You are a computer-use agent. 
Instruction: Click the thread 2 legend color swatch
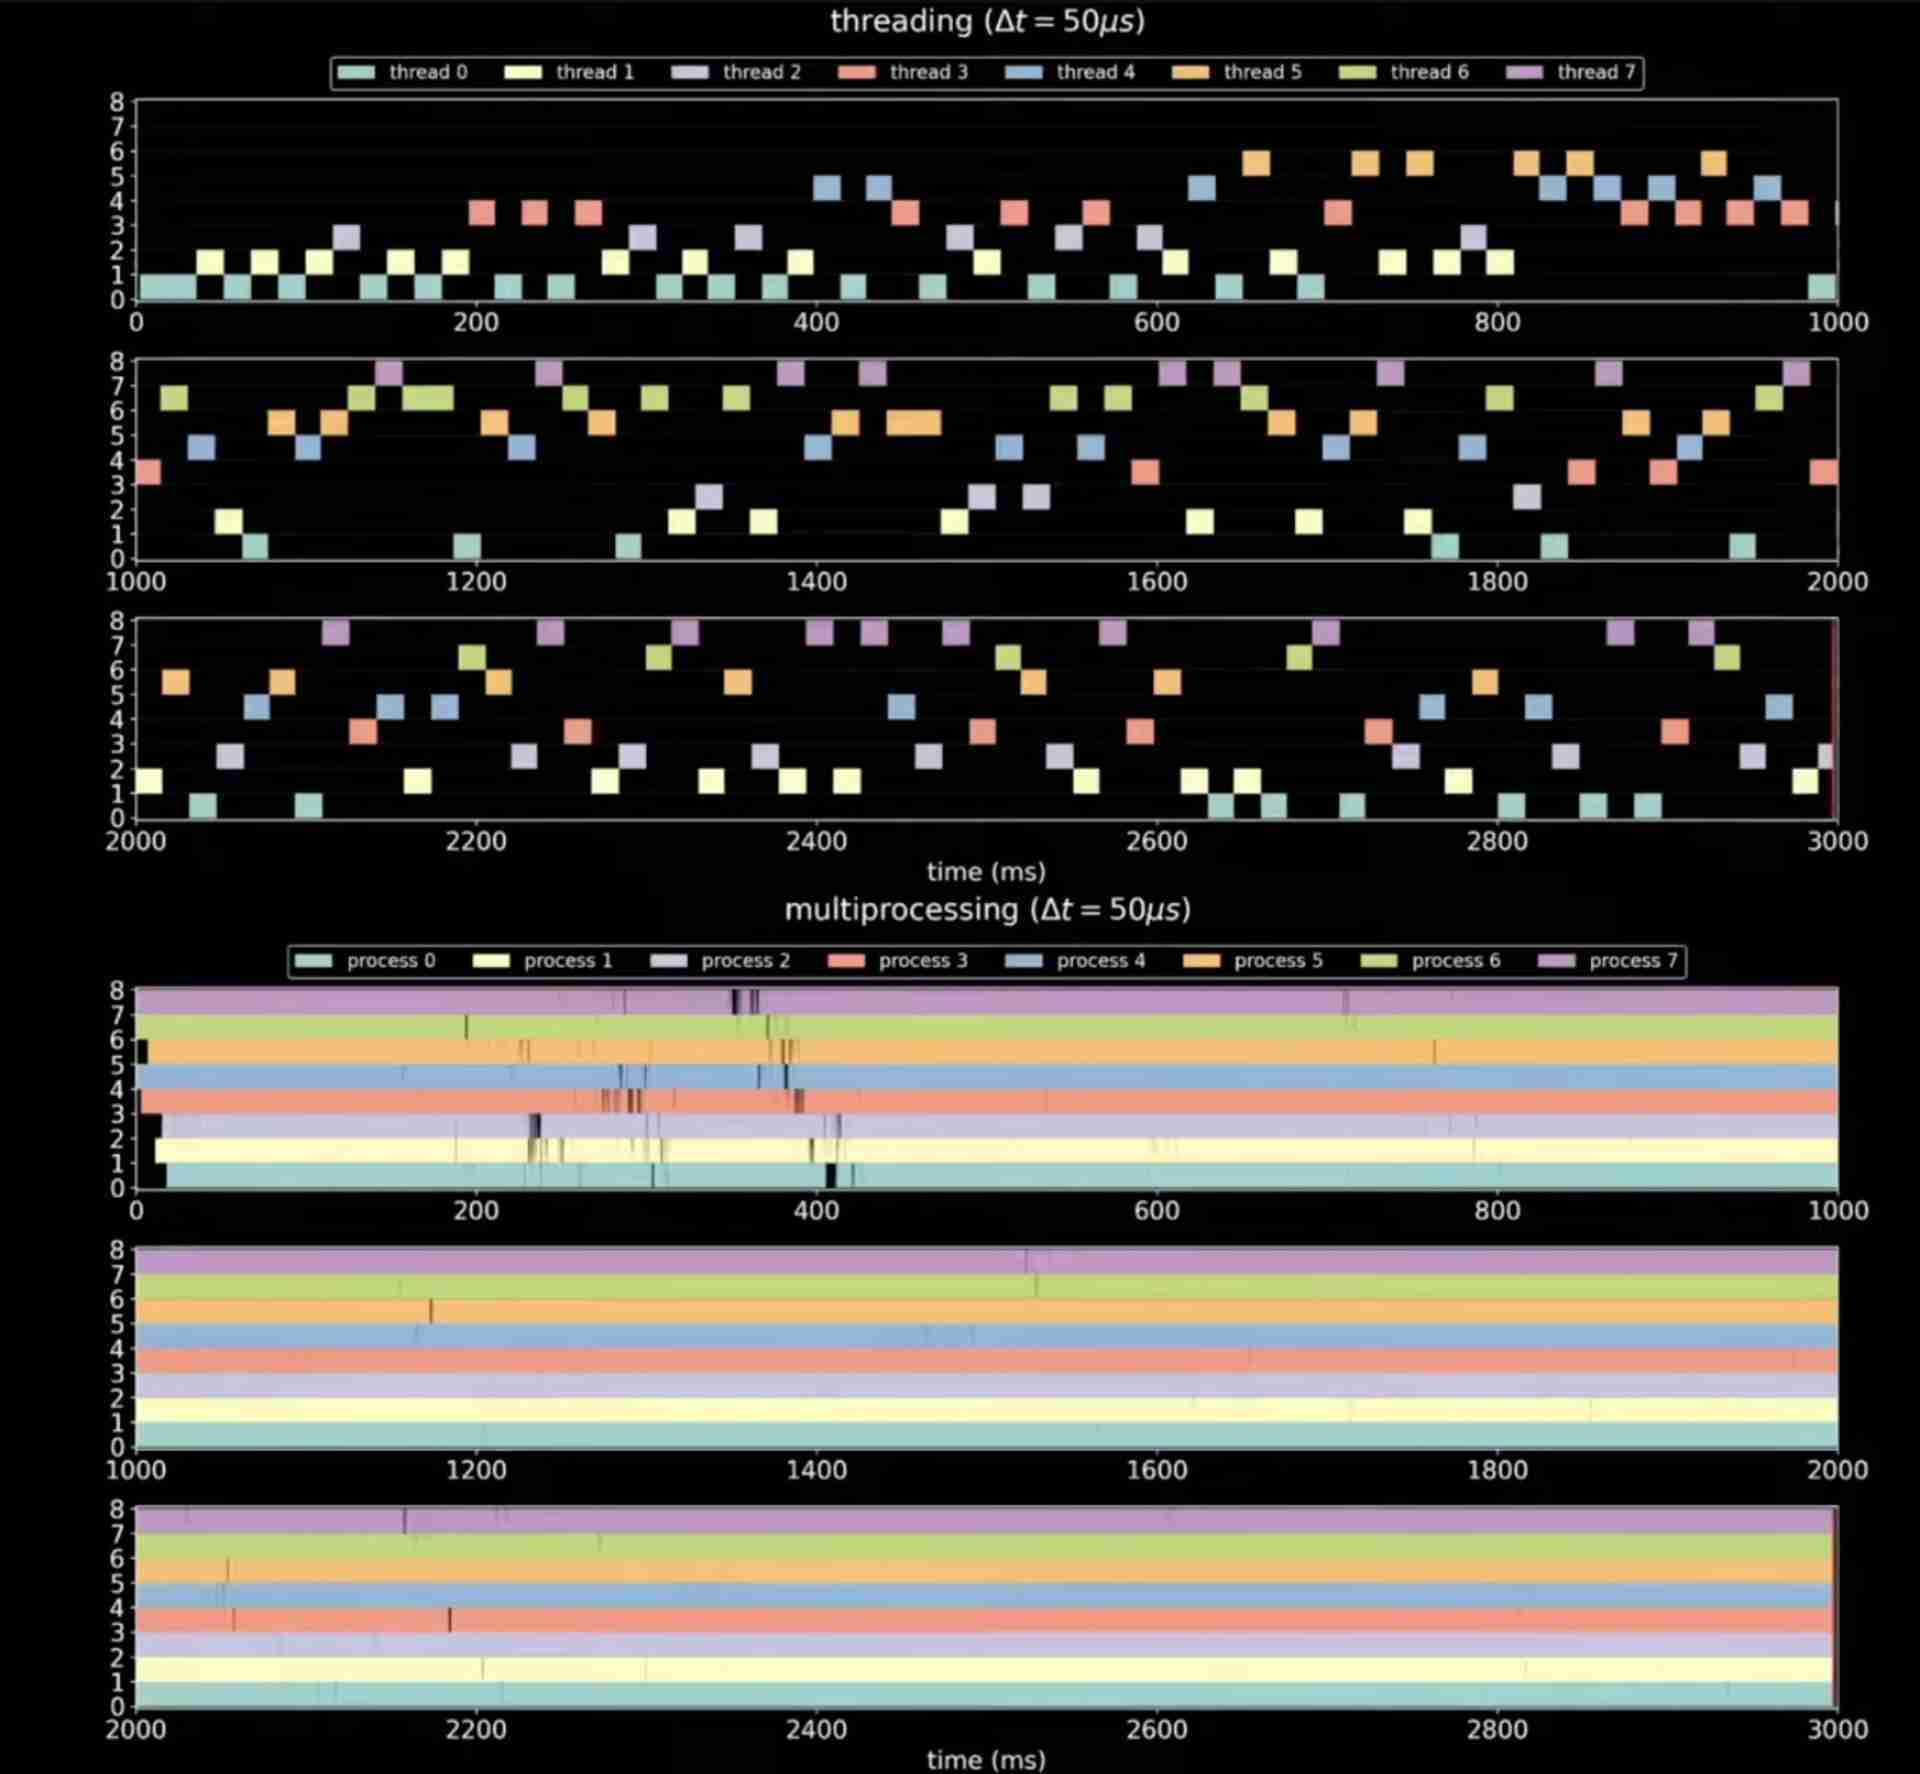click(x=690, y=72)
